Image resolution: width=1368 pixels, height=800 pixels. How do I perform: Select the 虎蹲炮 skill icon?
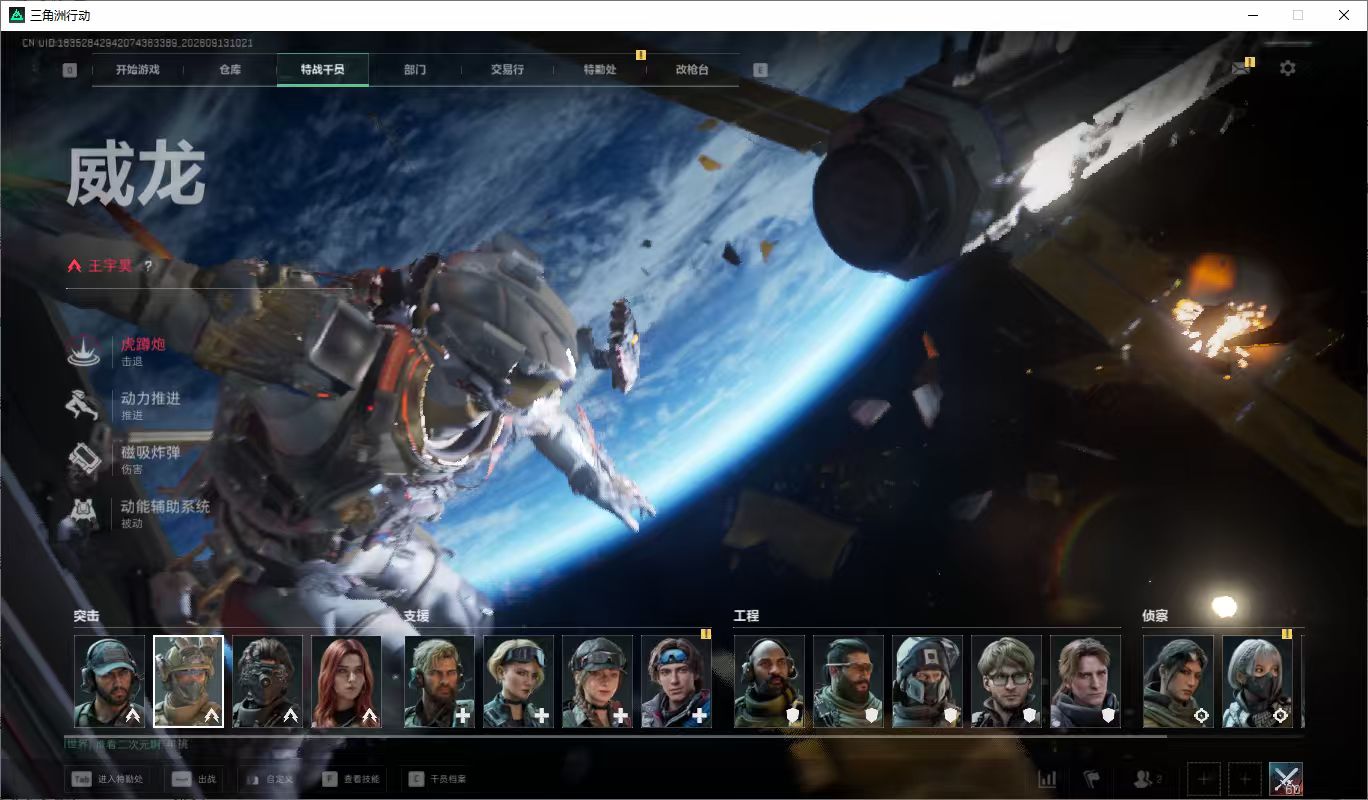pyautogui.click(x=83, y=350)
